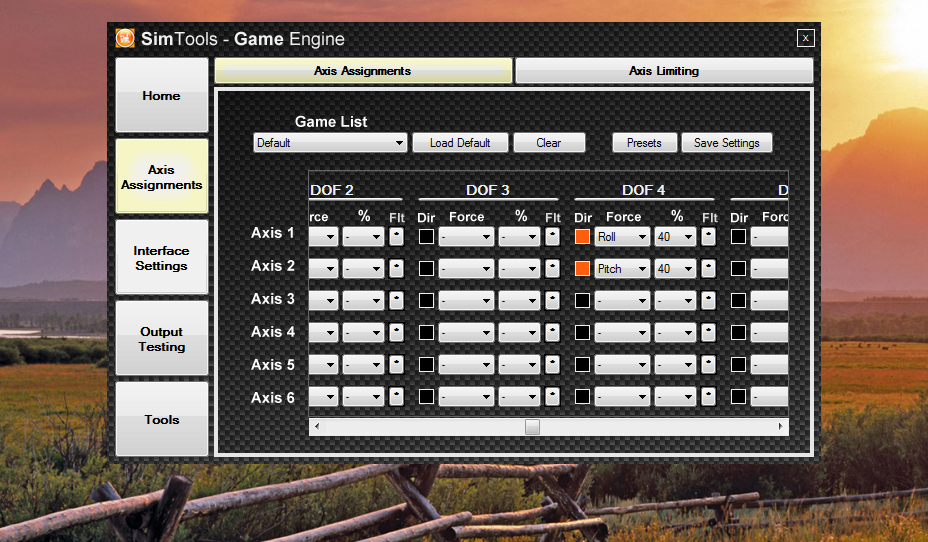Click the horizontal scrollbar thumb

[532, 427]
